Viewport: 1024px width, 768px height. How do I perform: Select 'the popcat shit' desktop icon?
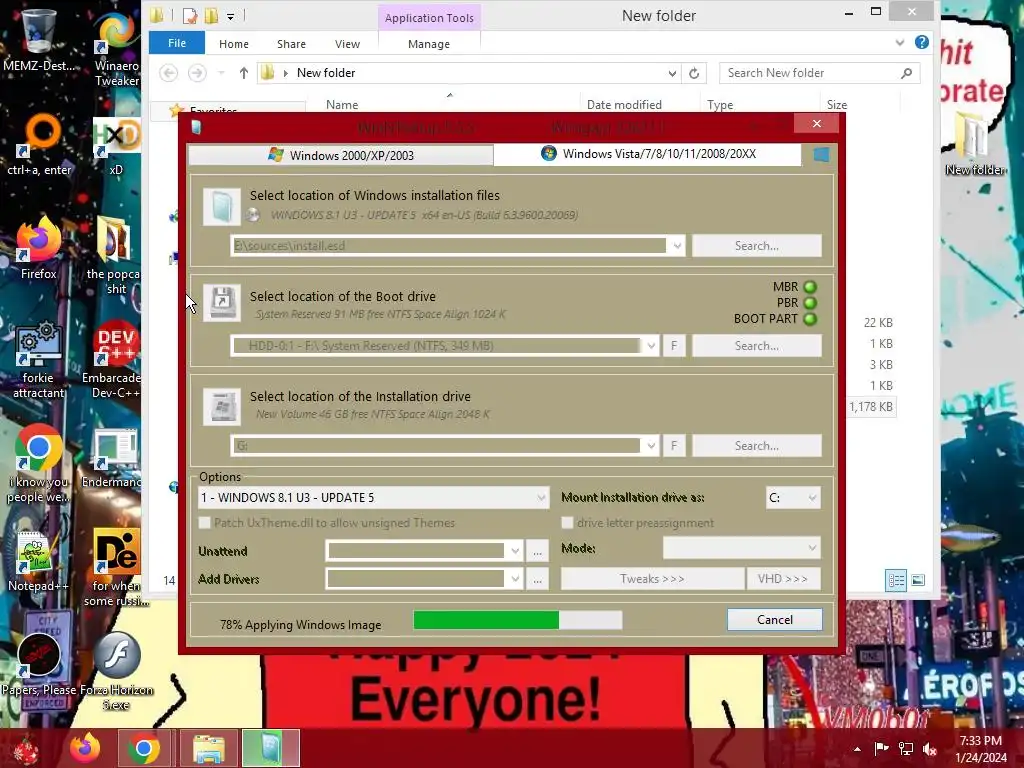pos(115,255)
